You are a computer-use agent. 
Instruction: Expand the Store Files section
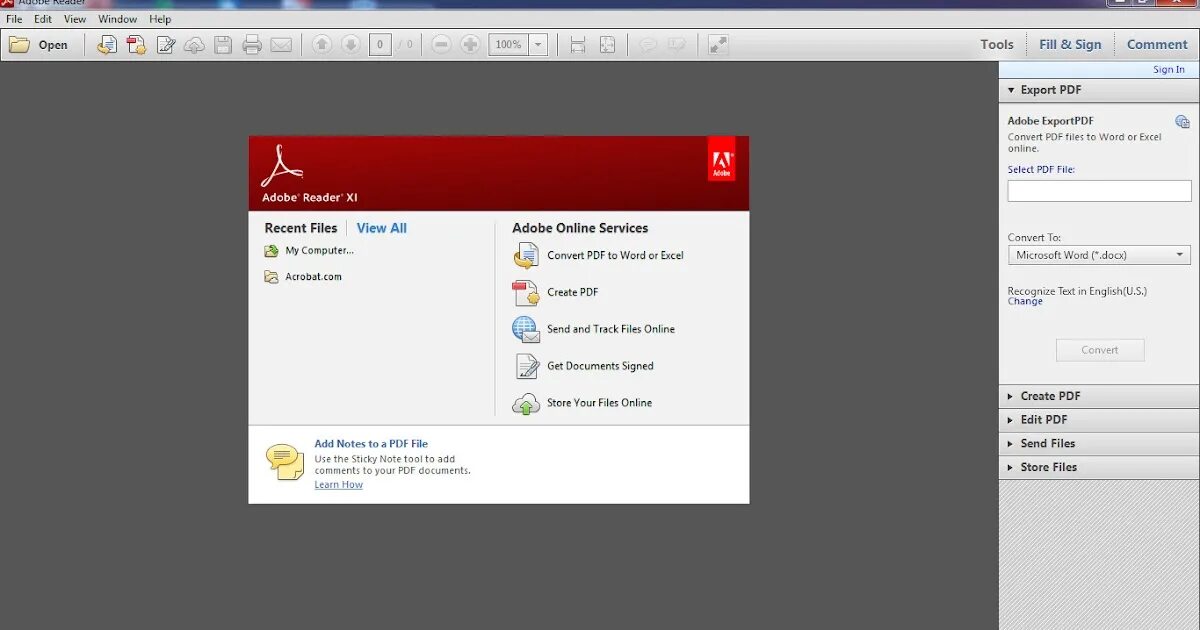pos(1099,468)
